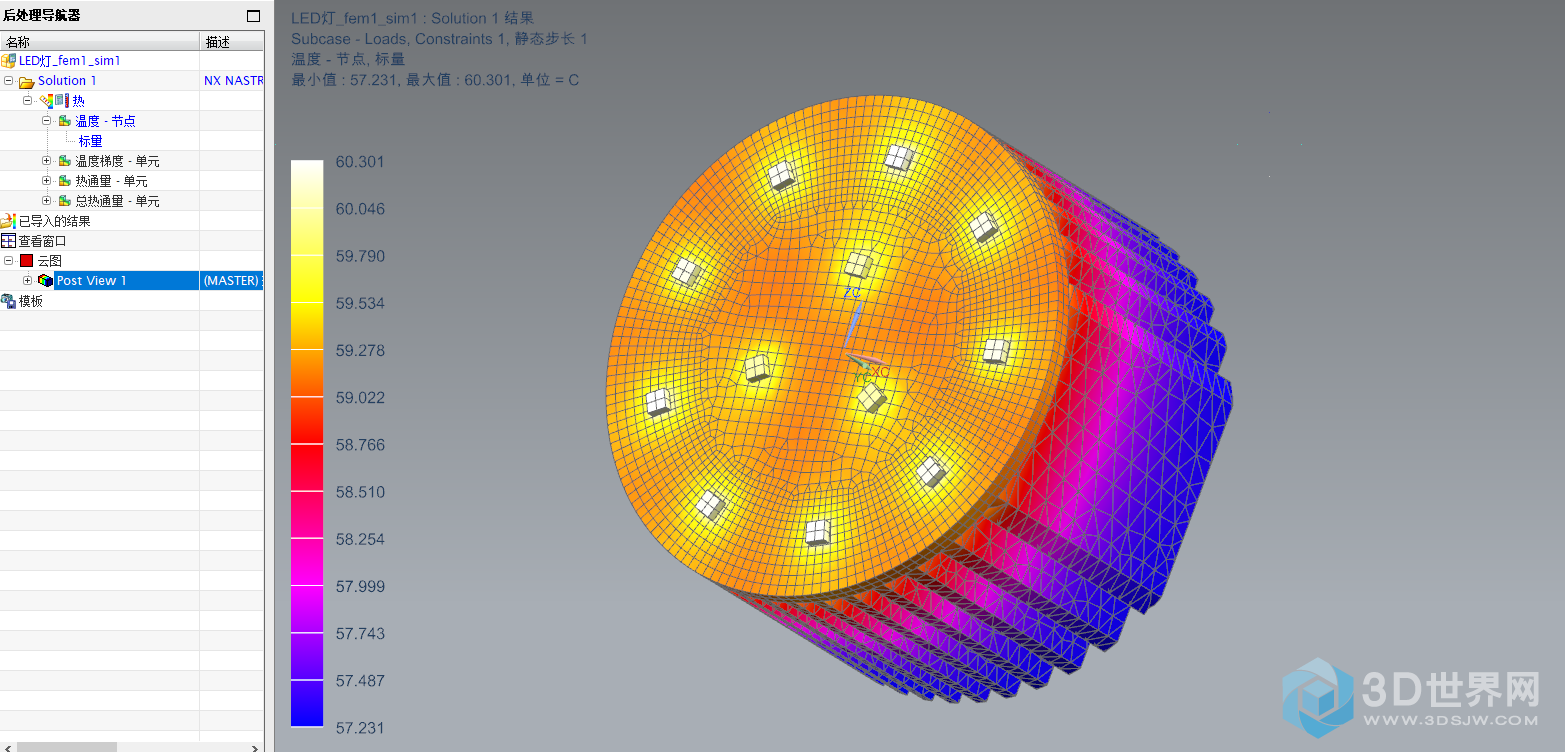
Task: Click the ZC axis label on the triad
Action: [x=852, y=293]
